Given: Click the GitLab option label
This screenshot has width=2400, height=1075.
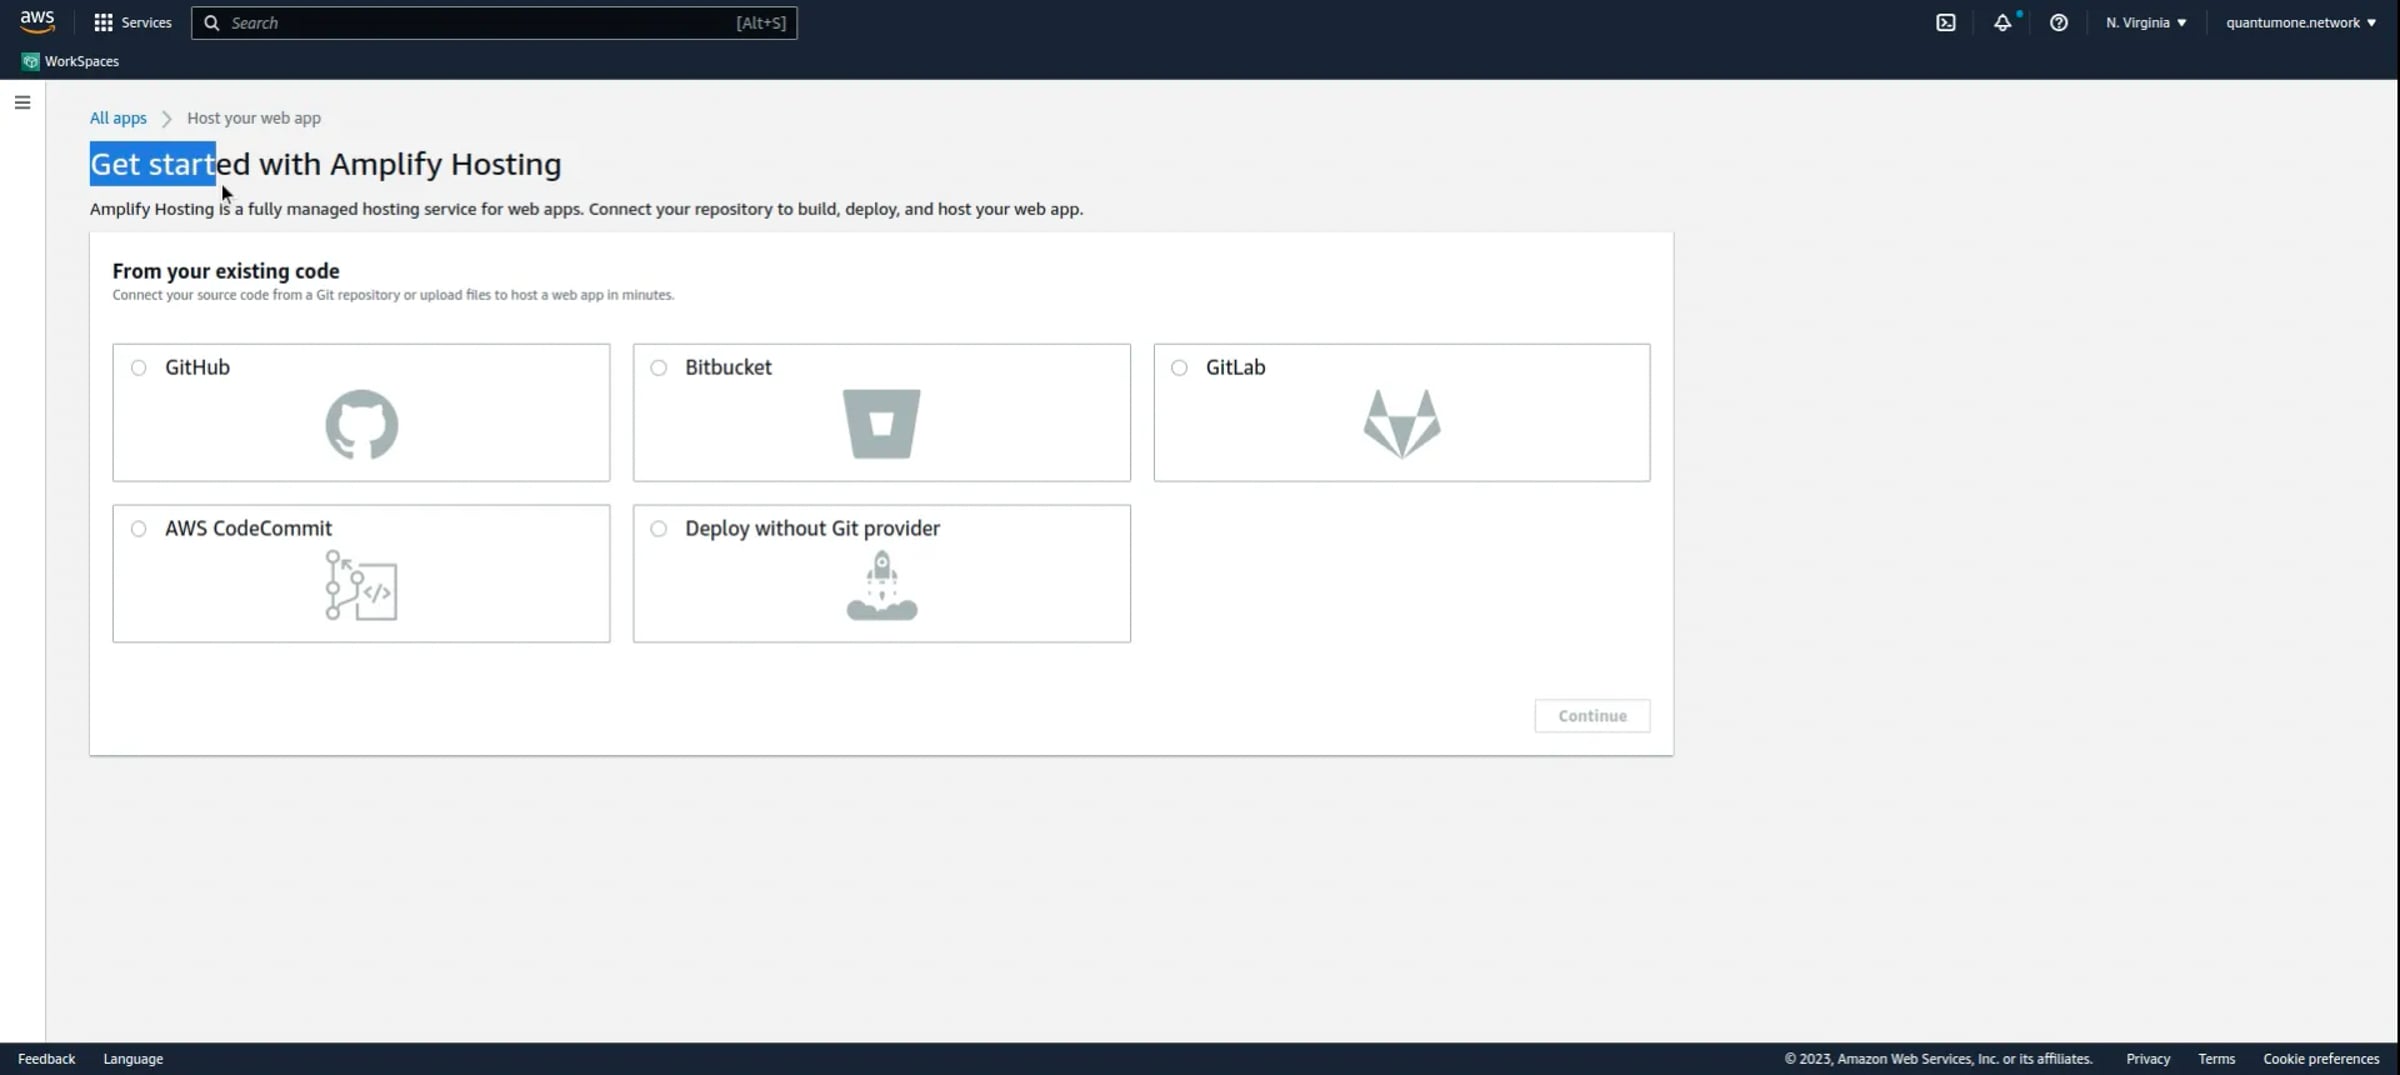Looking at the screenshot, I should coord(1235,367).
